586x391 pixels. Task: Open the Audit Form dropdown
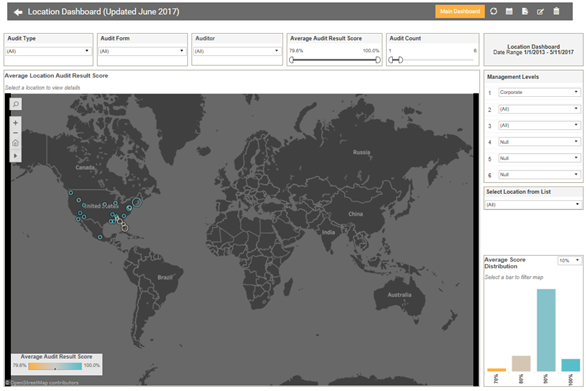[142, 51]
